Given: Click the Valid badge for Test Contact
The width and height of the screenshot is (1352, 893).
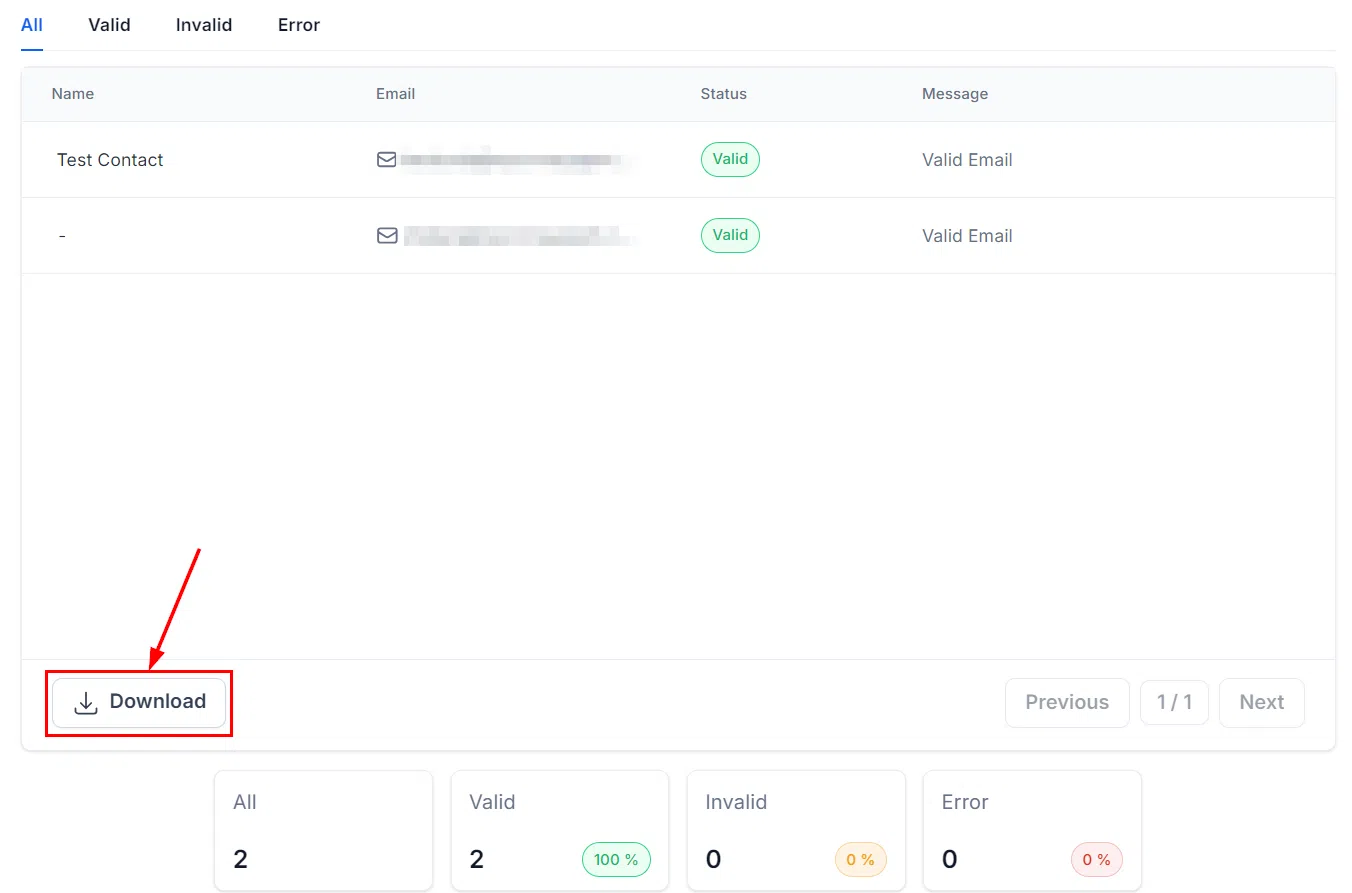Looking at the screenshot, I should coord(730,159).
